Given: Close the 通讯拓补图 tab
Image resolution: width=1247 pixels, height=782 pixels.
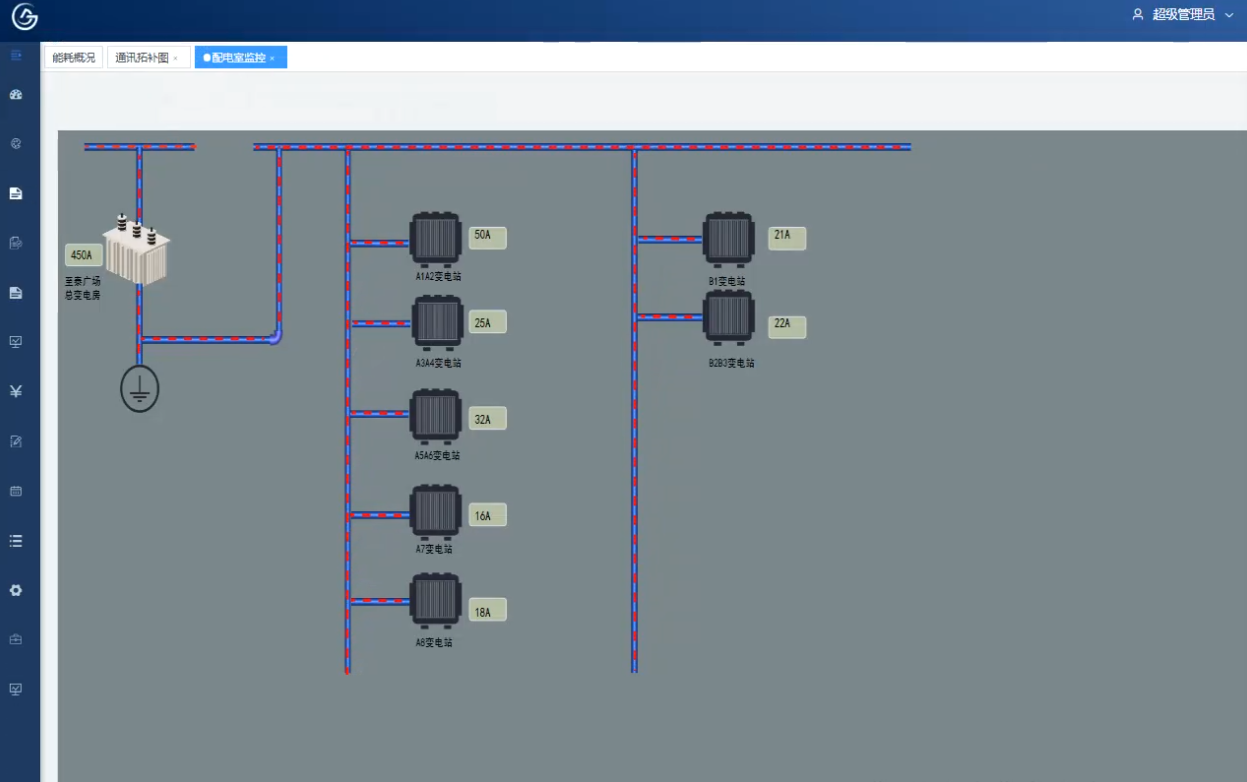Looking at the screenshot, I should [x=176, y=58].
